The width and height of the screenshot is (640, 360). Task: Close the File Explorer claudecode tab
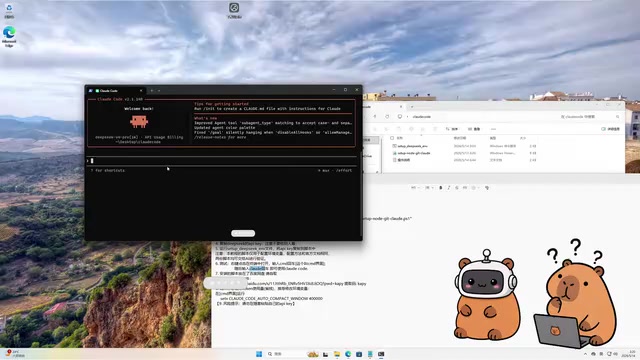[401, 107]
